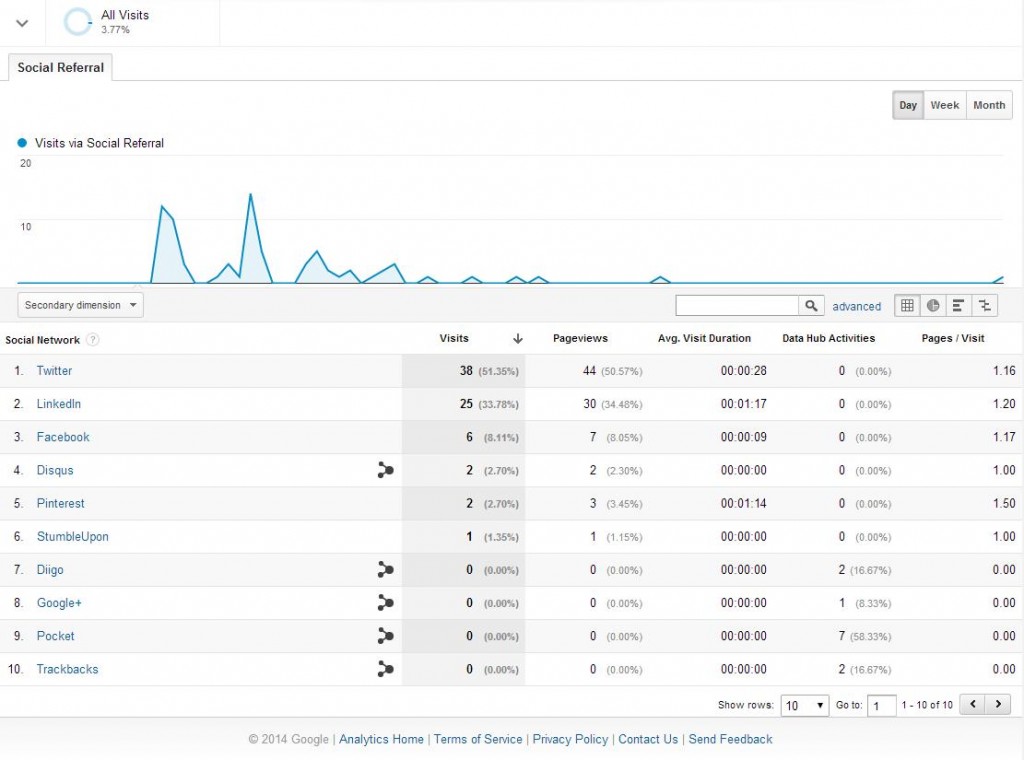Click the advanced filter link
The height and width of the screenshot is (760, 1024).
tap(856, 306)
